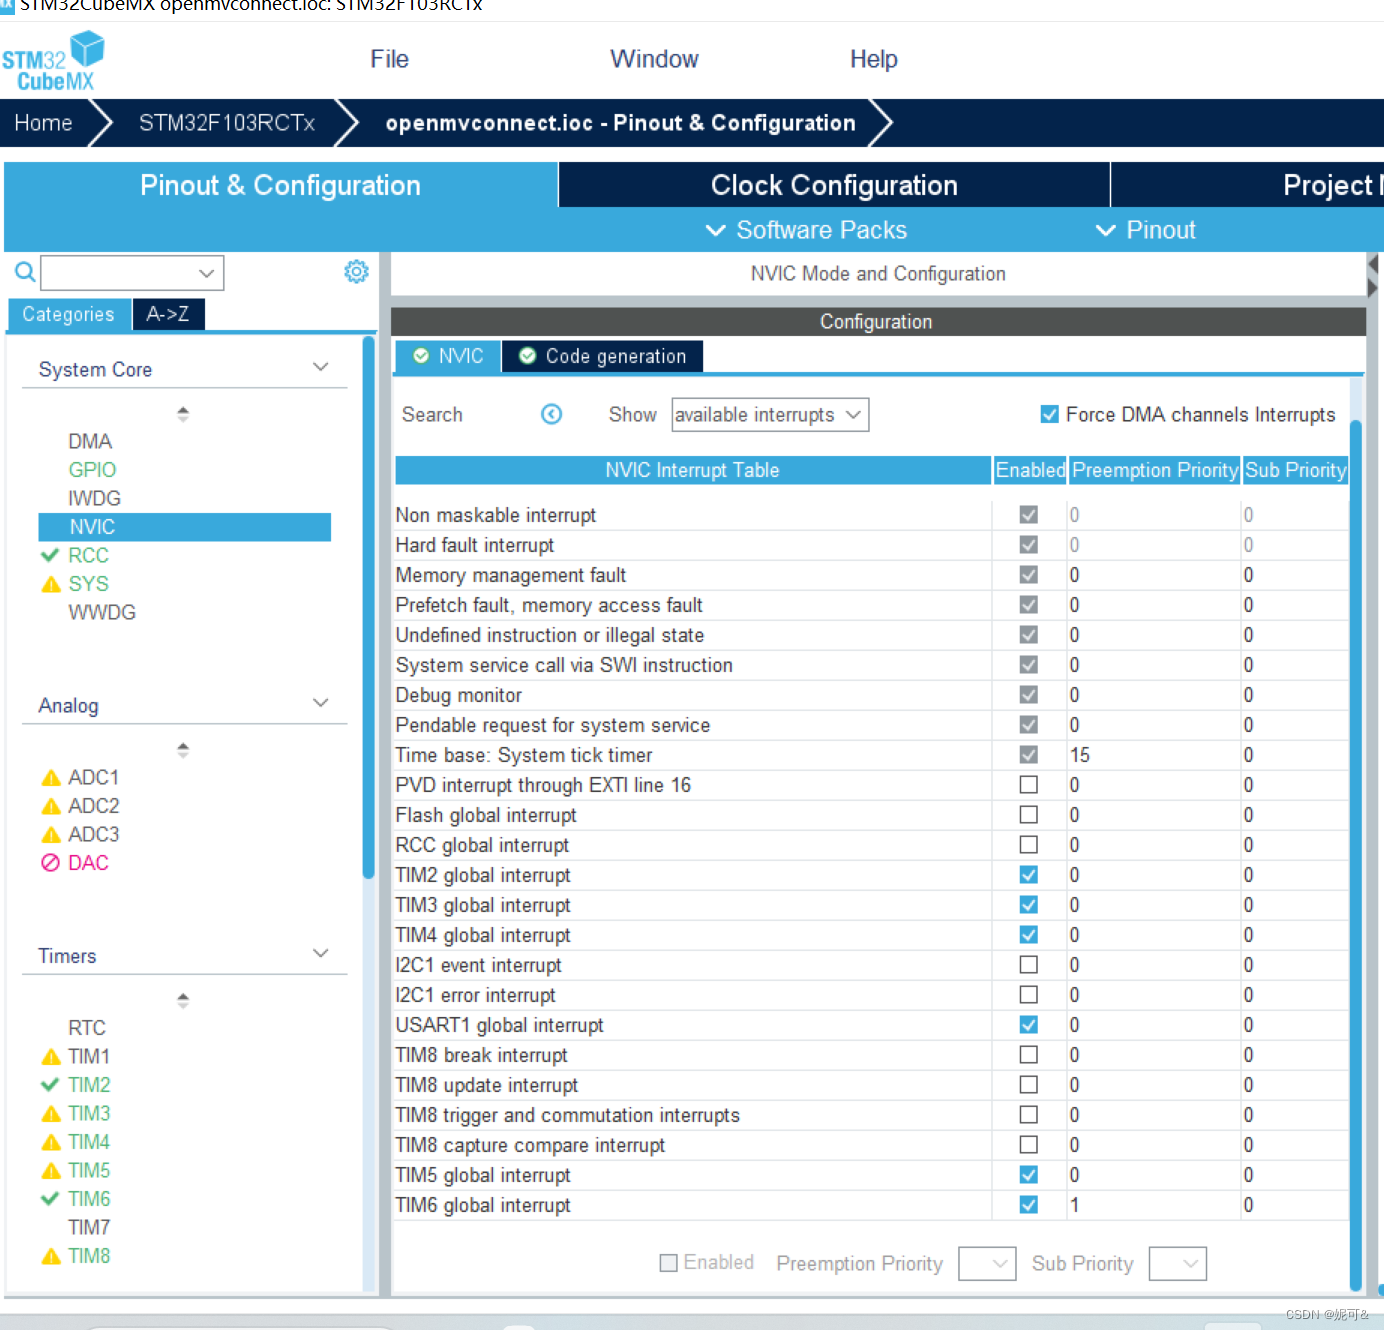Click the green check icon beside RCC
Image resolution: width=1384 pixels, height=1330 pixels.
click(50, 555)
